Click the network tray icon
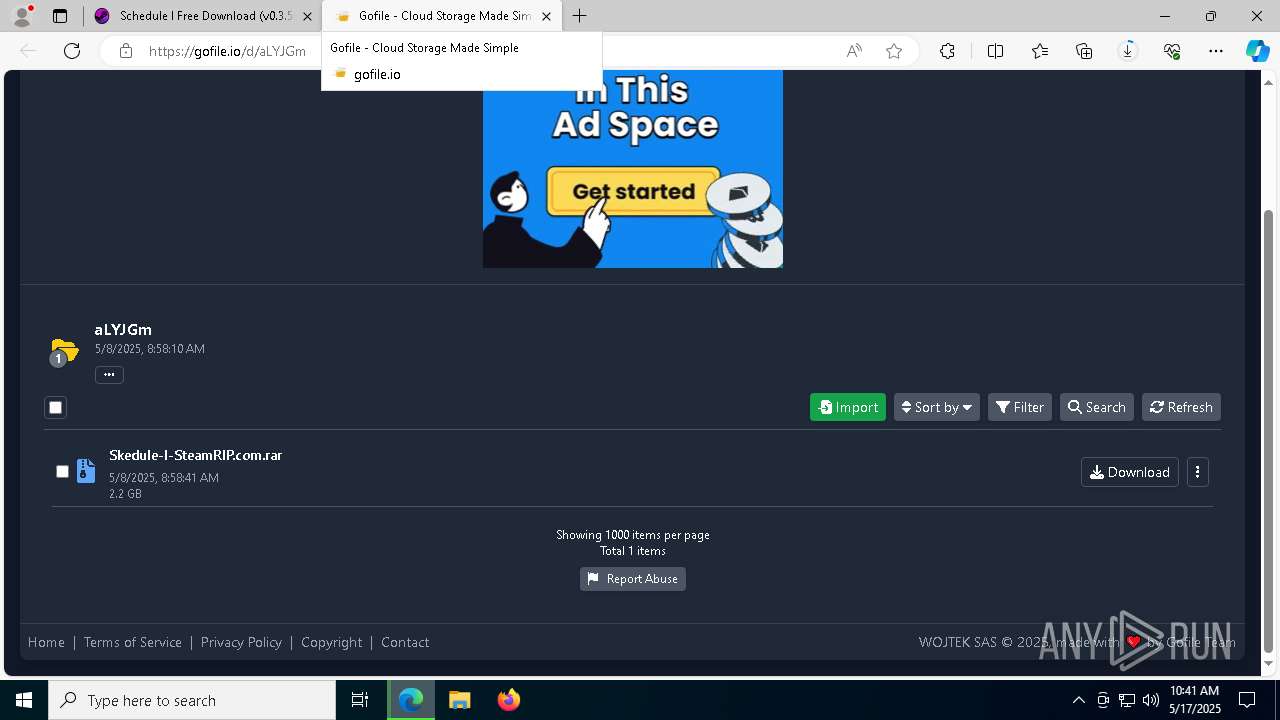 (1127, 700)
